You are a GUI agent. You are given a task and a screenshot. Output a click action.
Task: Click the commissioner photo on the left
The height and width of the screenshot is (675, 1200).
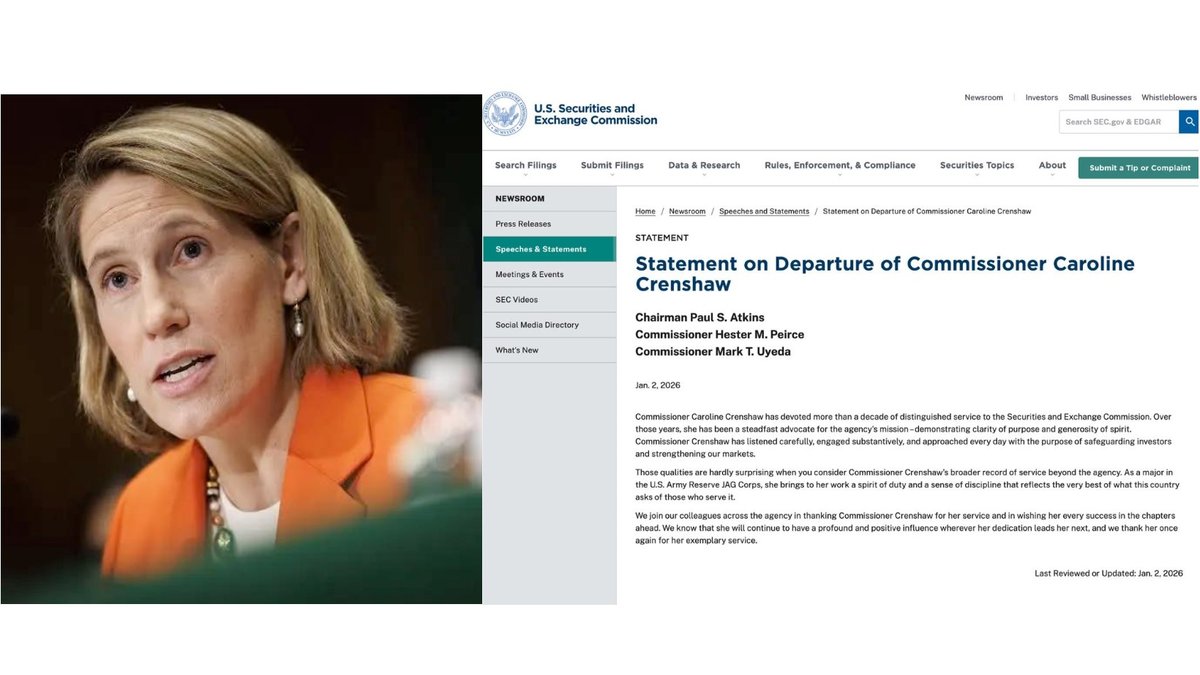241,348
